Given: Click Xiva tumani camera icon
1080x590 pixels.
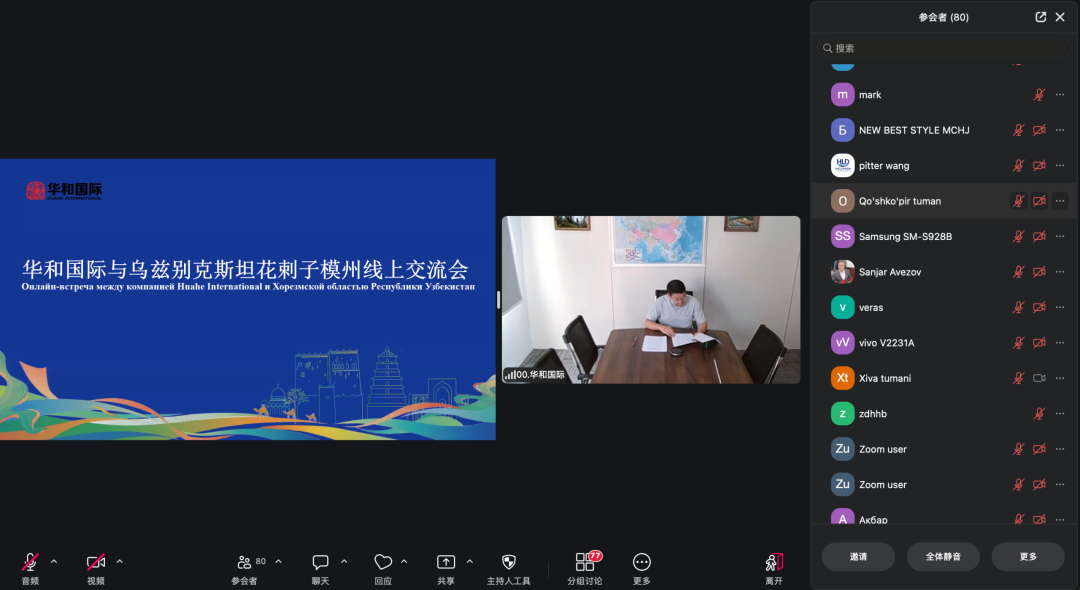Looking at the screenshot, I should coord(1039,378).
